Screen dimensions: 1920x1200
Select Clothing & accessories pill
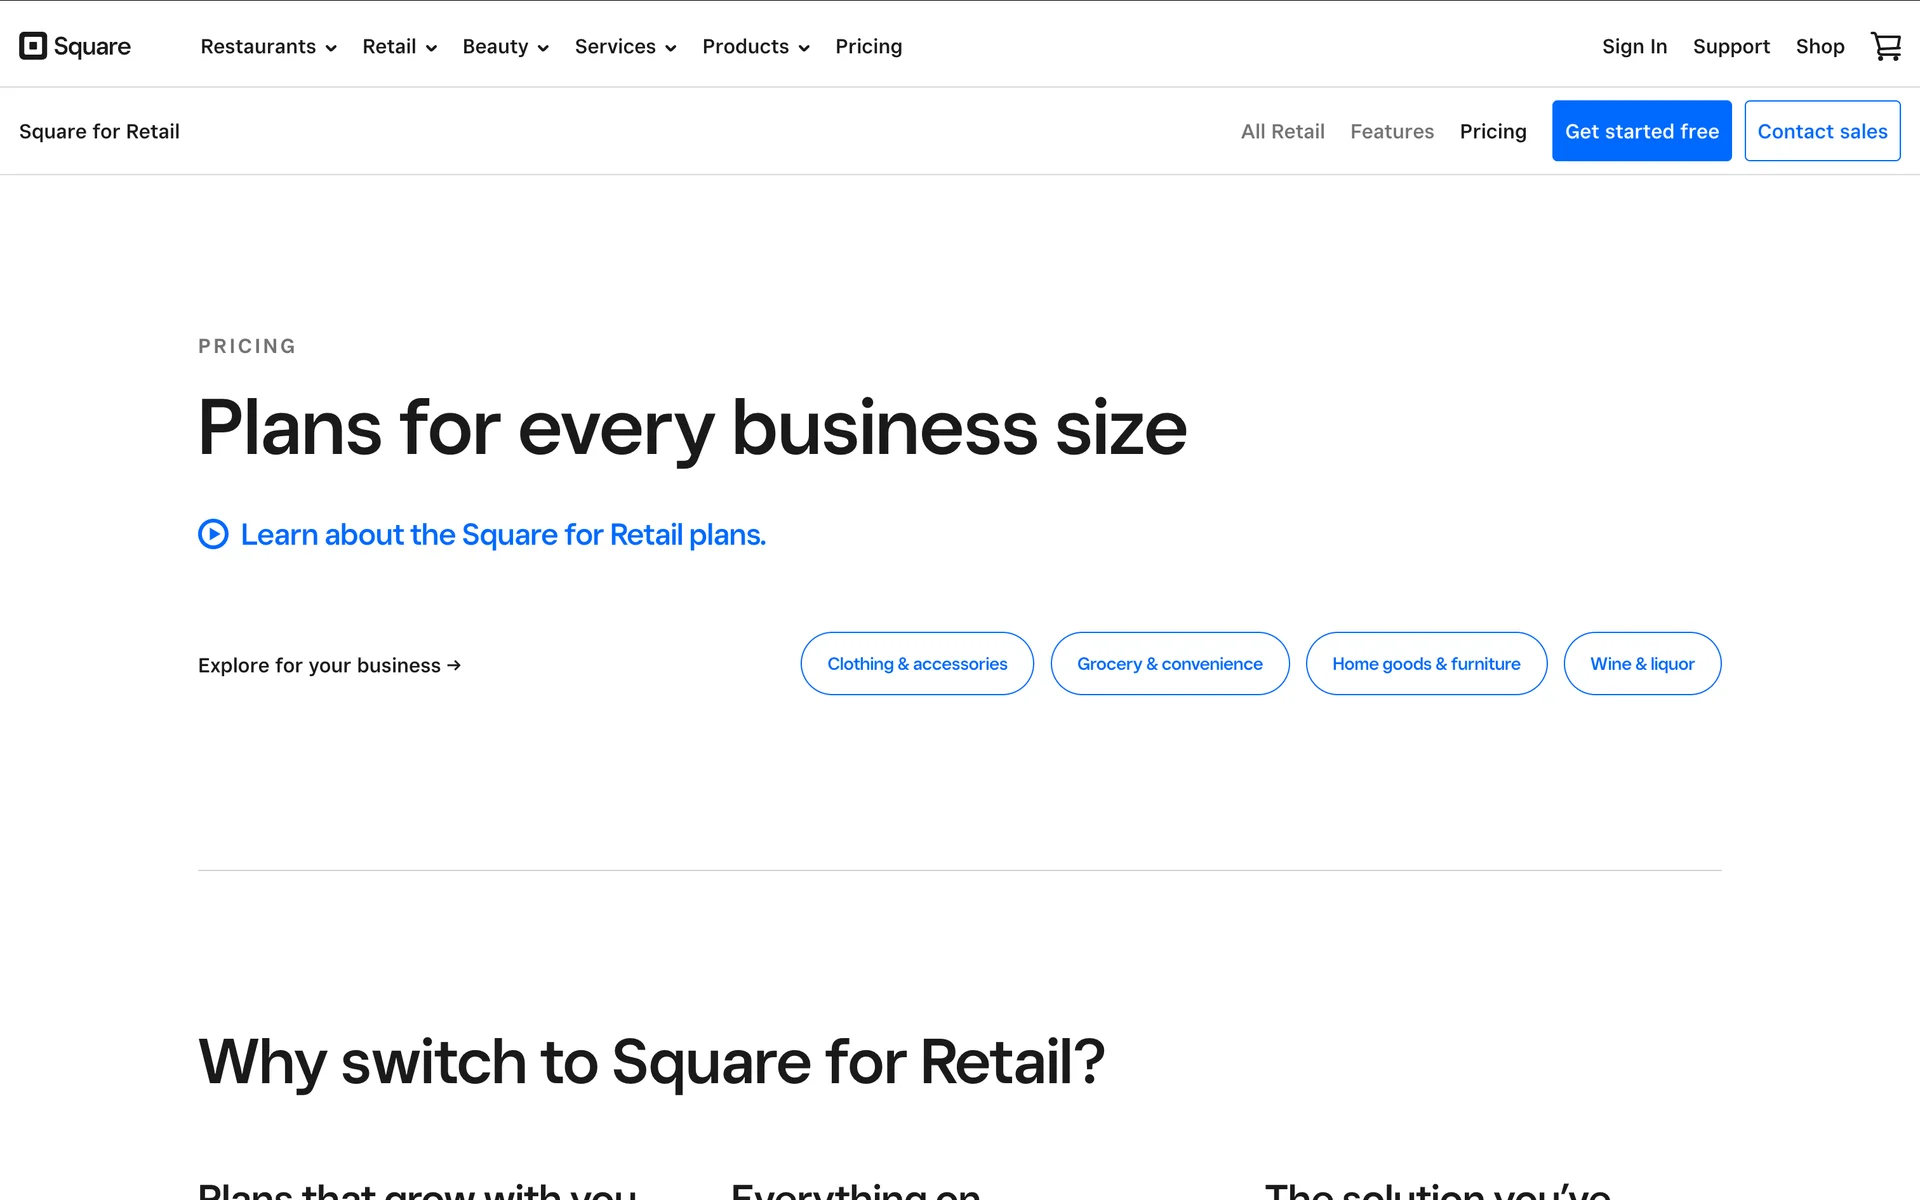[917, 664]
